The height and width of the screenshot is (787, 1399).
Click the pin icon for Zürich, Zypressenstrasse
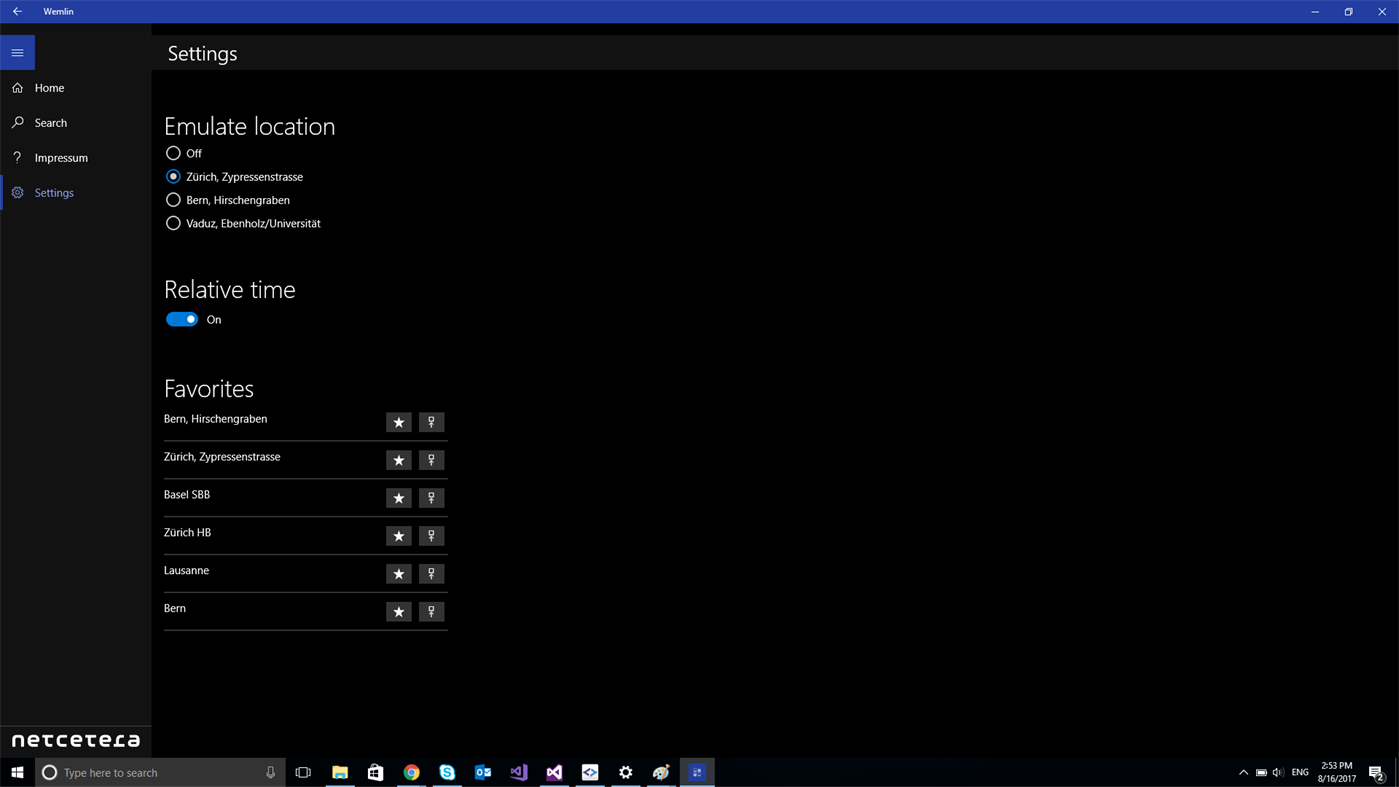point(431,459)
